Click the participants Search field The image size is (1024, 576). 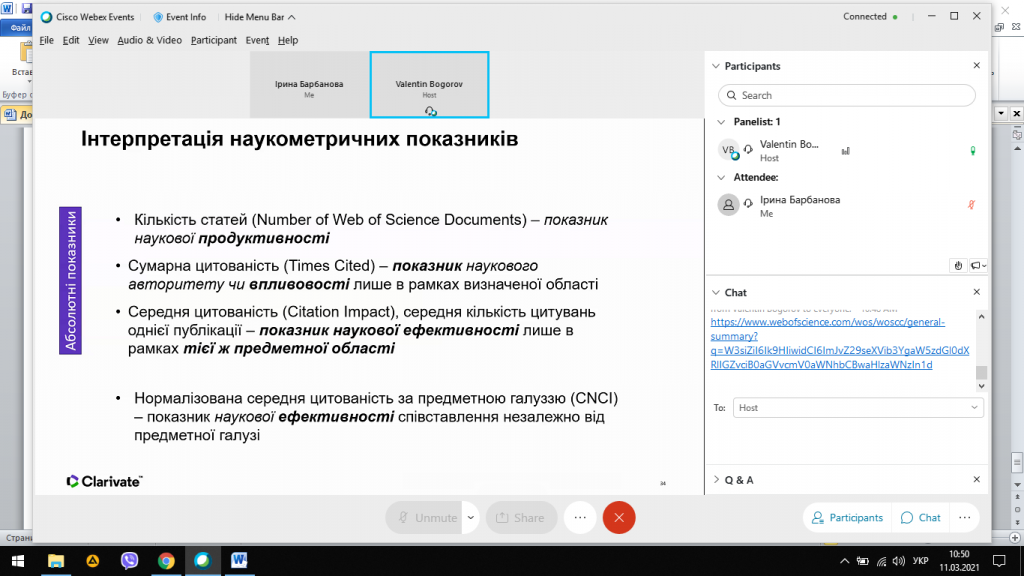pyautogui.click(x=847, y=95)
